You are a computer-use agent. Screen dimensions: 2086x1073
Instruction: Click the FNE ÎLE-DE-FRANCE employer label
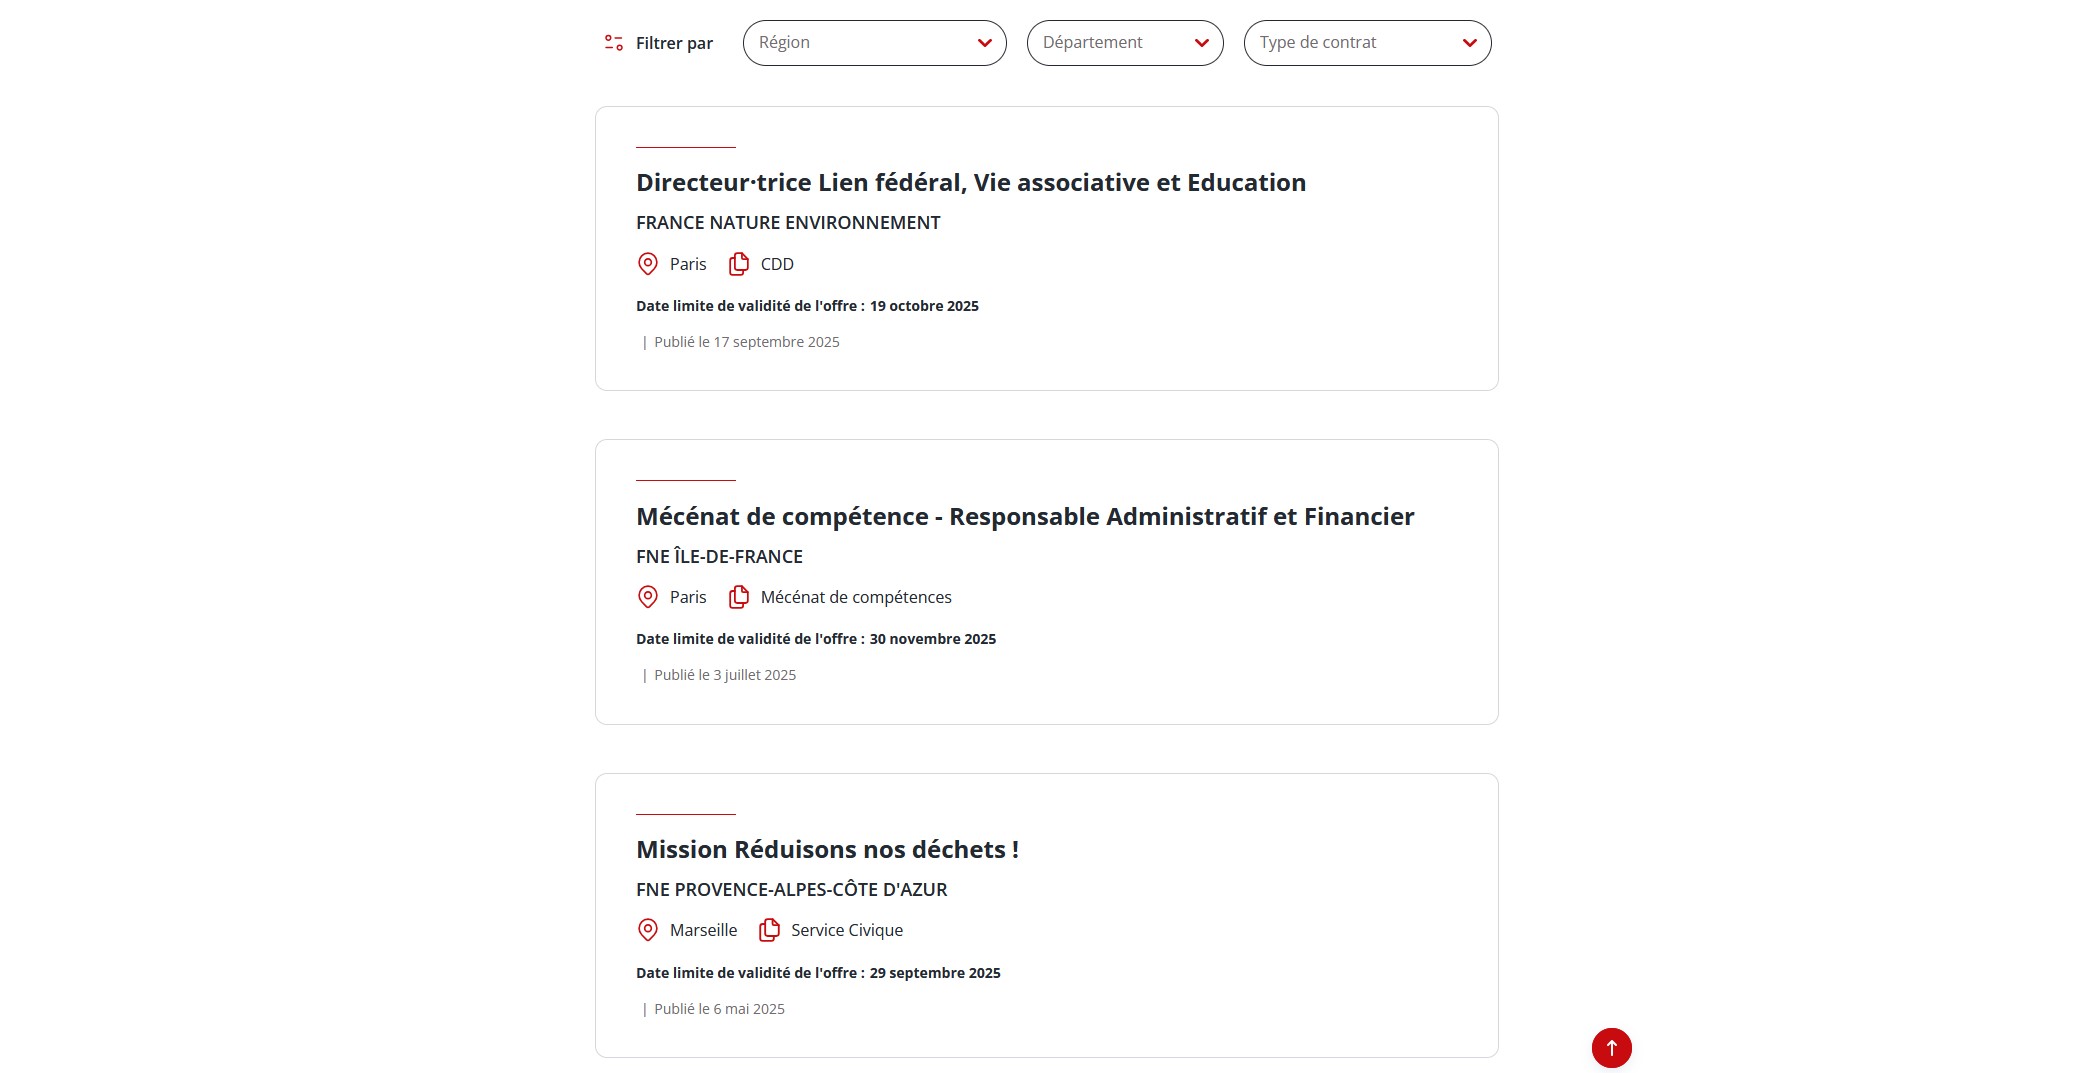[719, 556]
